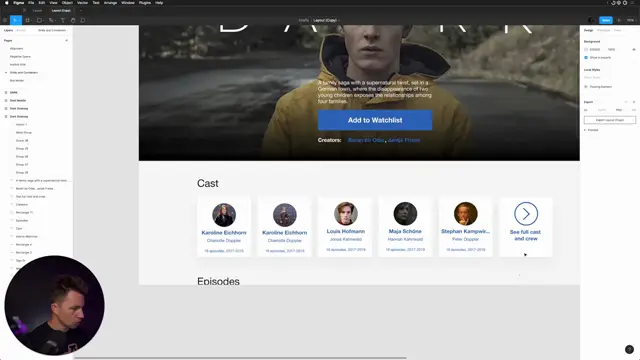Open the Figma main menu icon
Image resolution: width=640 pixels, height=360 pixels.
[x=5, y=20]
